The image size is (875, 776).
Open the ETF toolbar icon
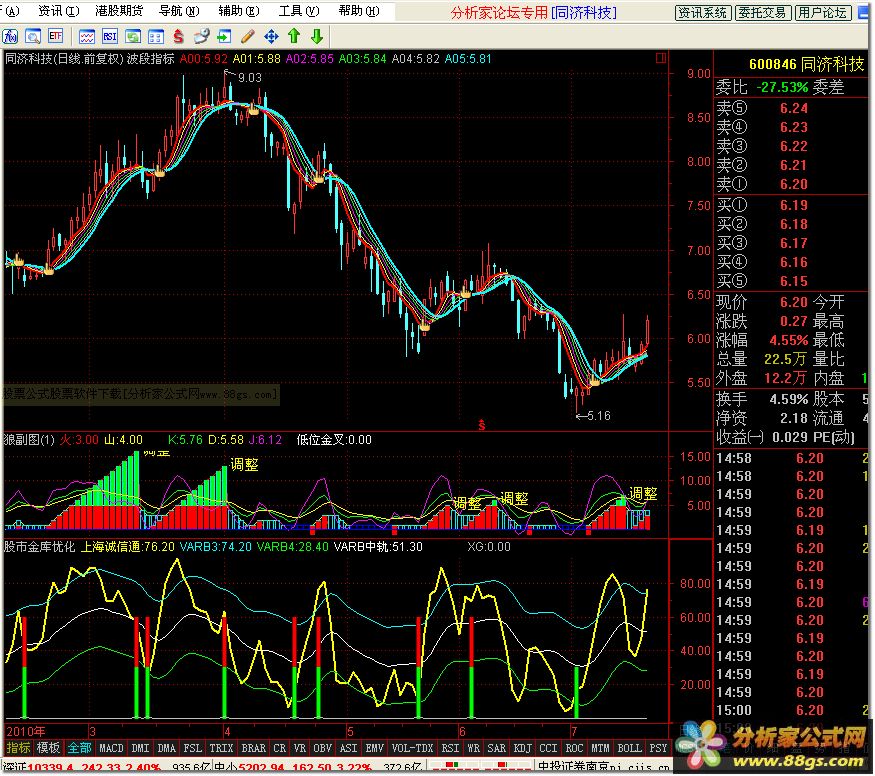pyautogui.click(x=55, y=37)
